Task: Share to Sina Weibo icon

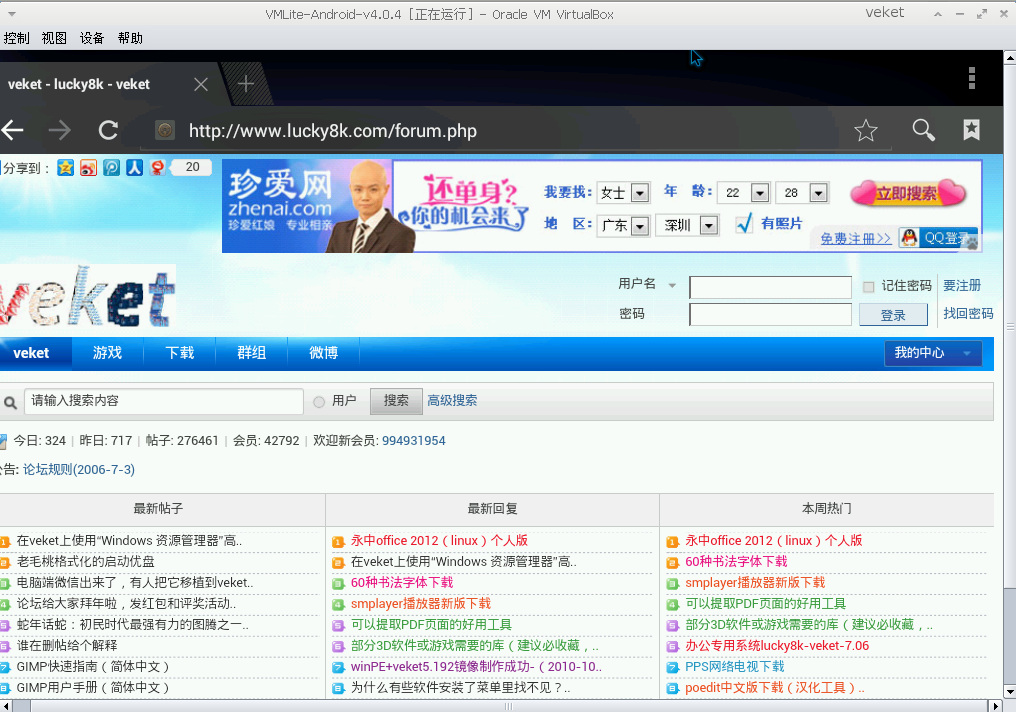Action: click(x=88, y=168)
